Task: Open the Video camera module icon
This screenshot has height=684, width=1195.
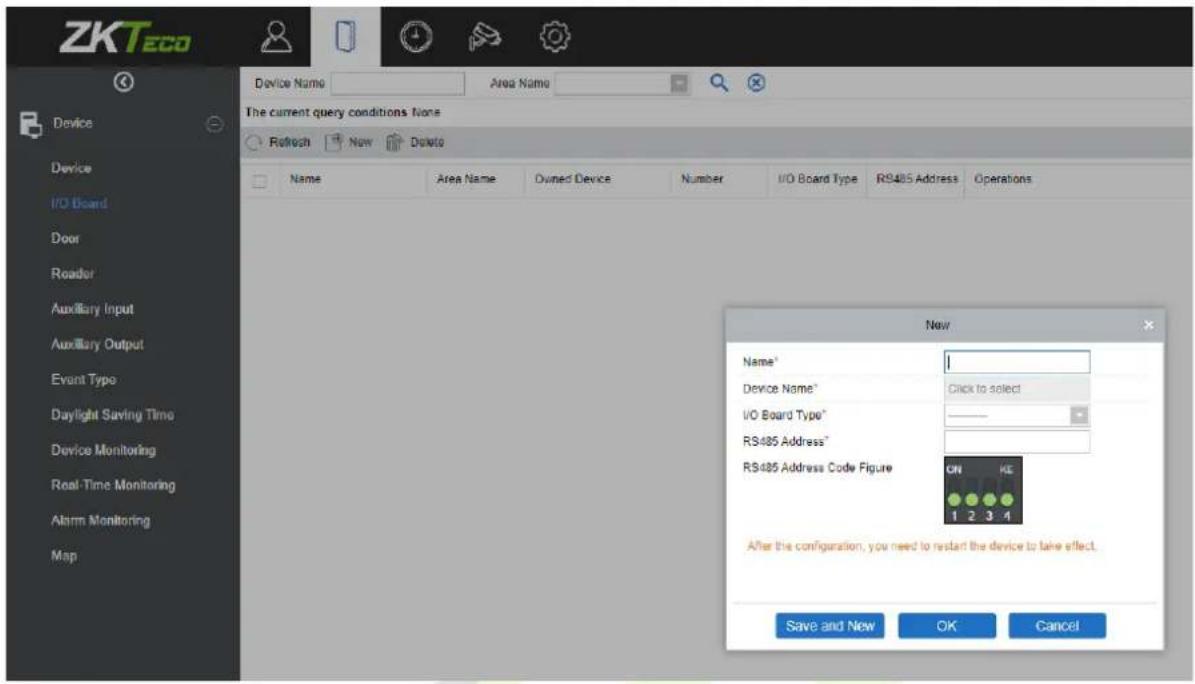Action: [x=485, y=37]
